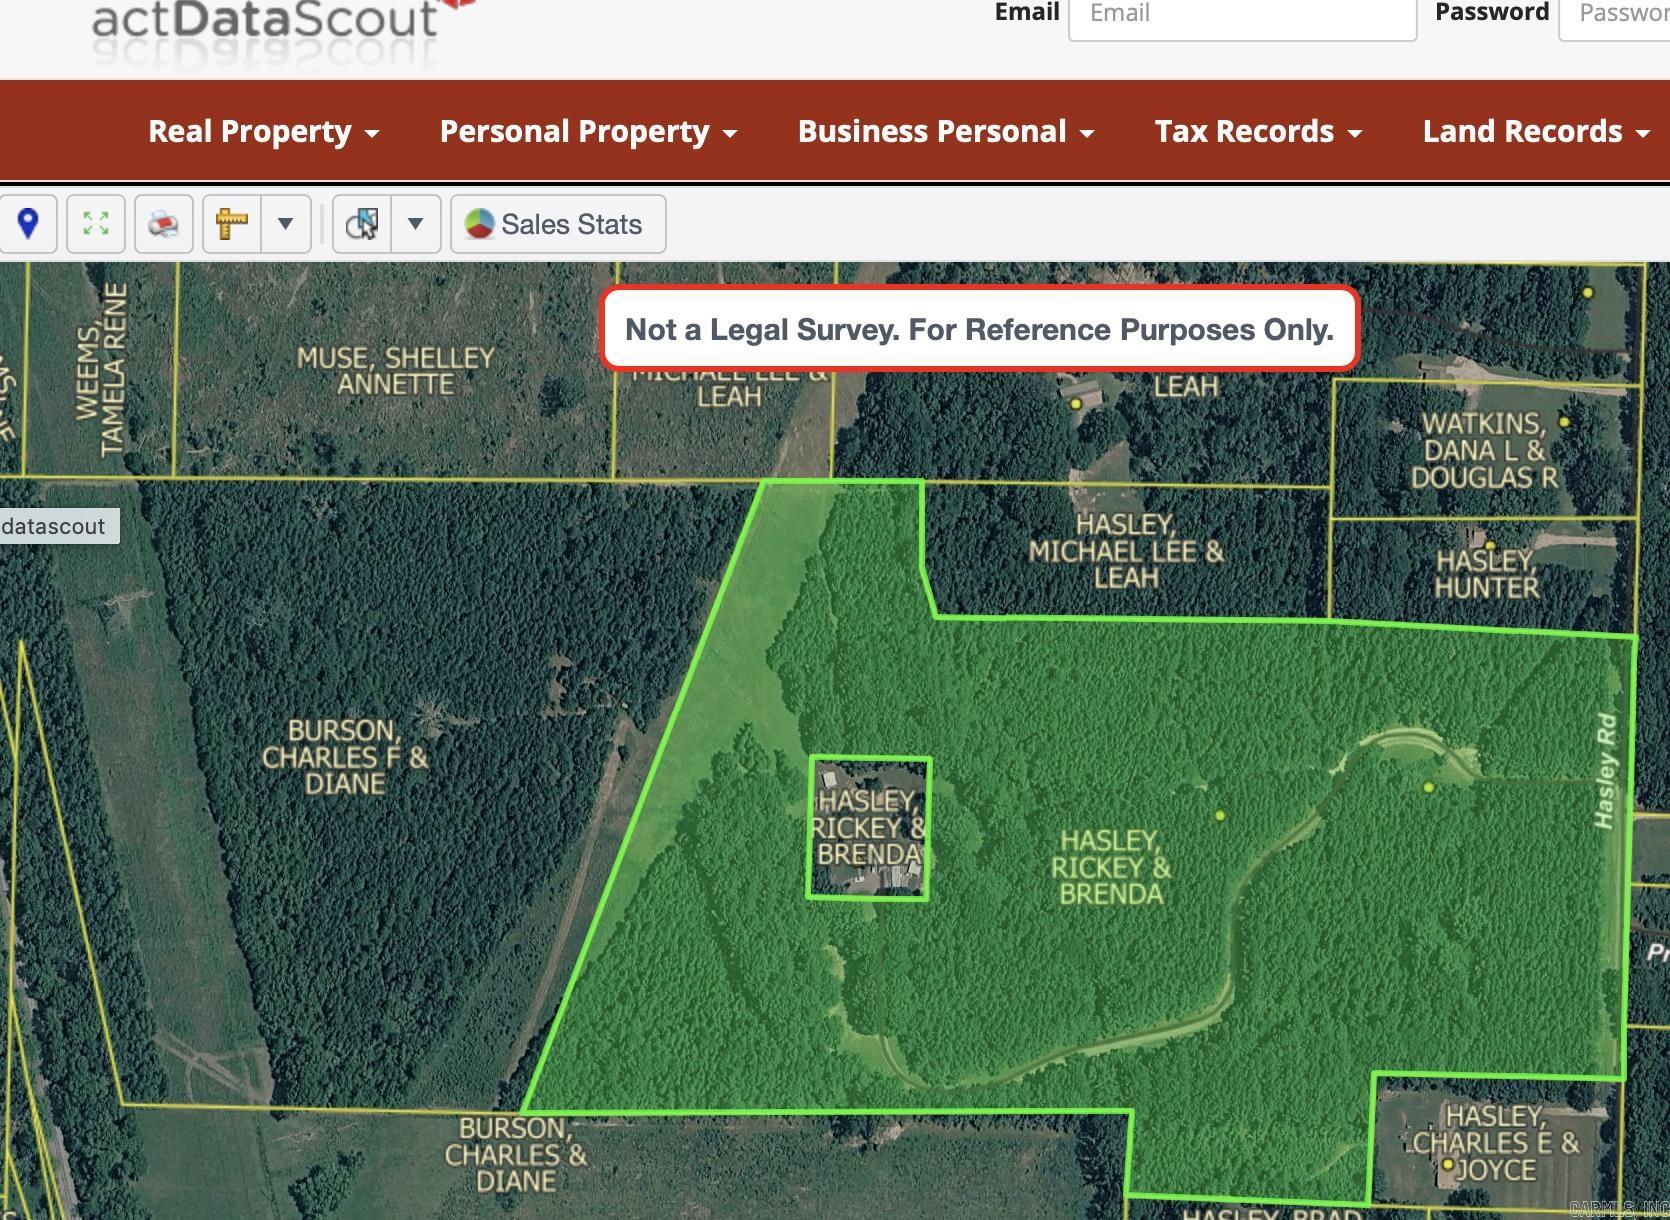Select the HASLEY, CHARLES E & JOYCE parcel
The image size is (1670, 1220).
(x=1496, y=1143)
